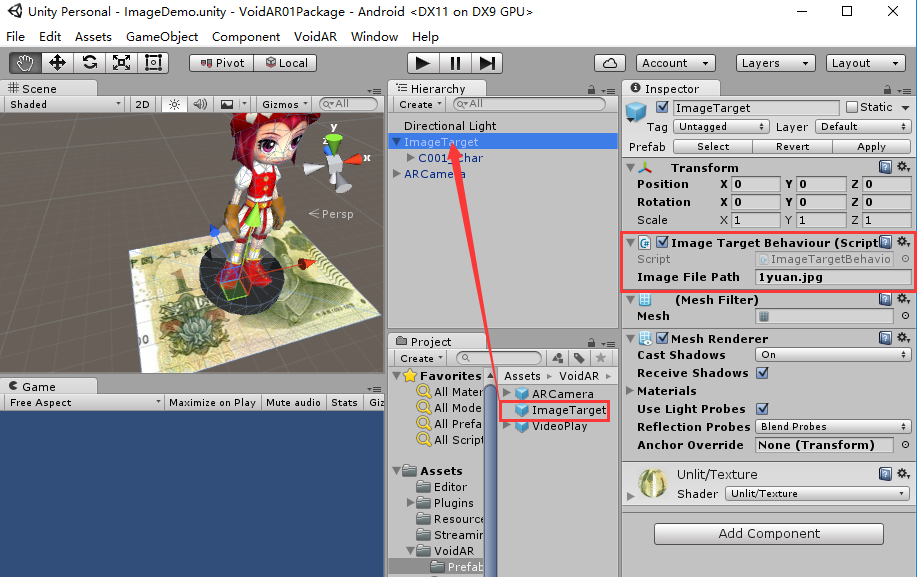The width and height of the screenshot is (917, 577).
Task: Toggle Receive Shadows checkbox
Action: point(762,373)
